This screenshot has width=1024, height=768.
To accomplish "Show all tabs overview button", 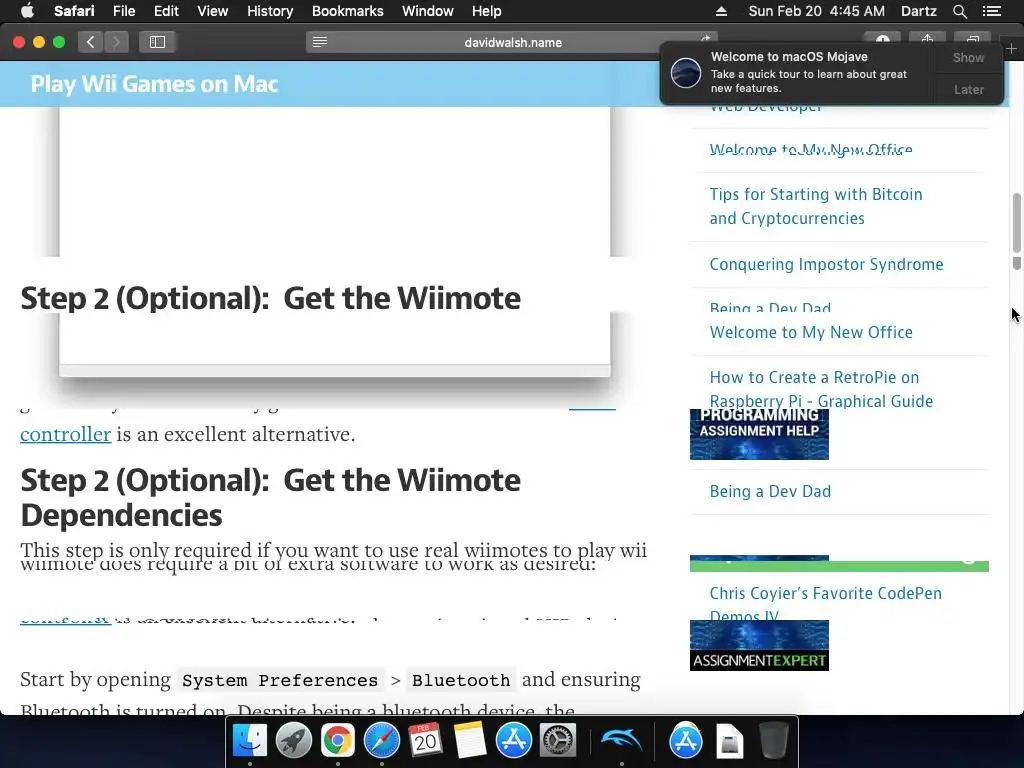I will tap(972, 39).
